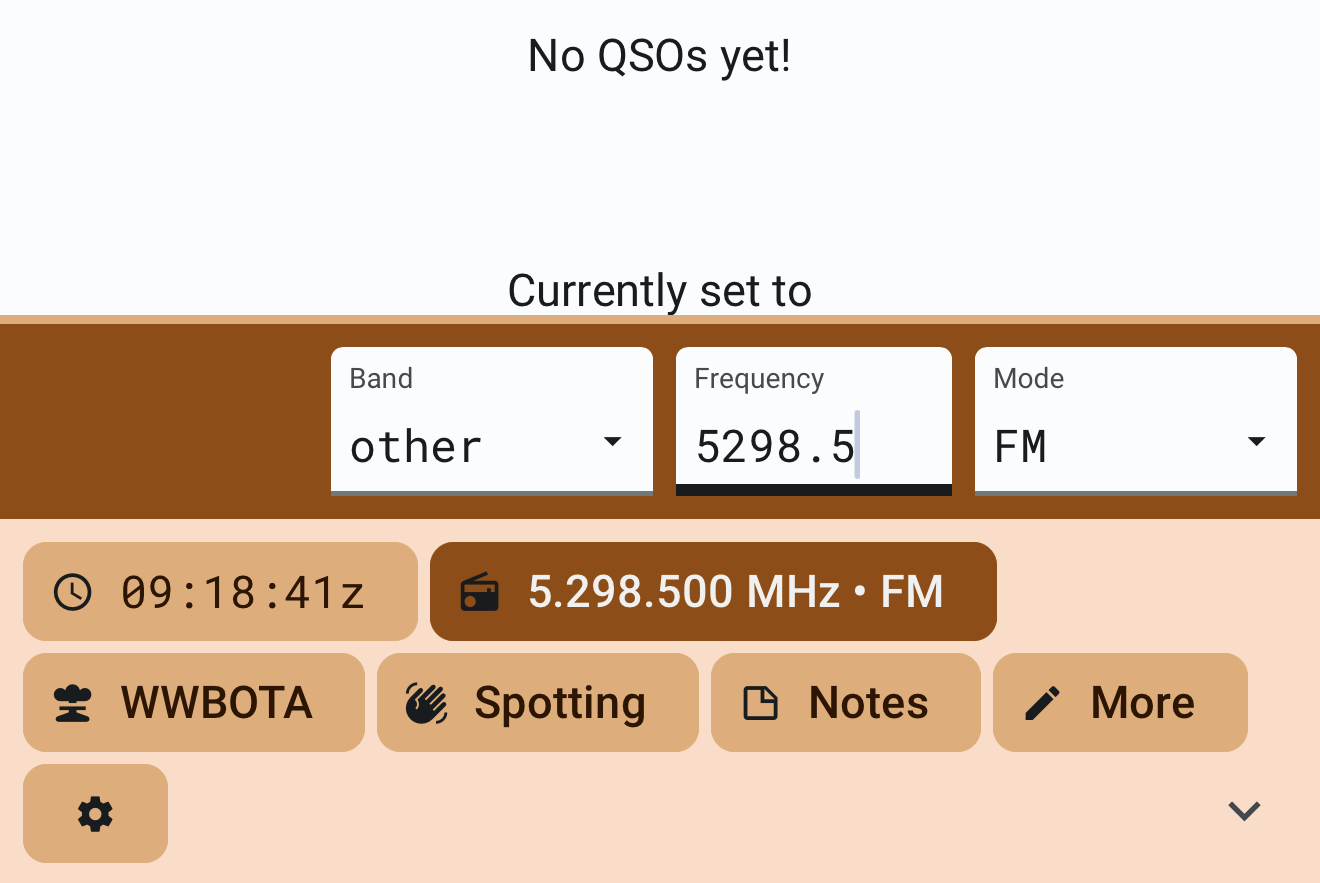Open the WWBOTA label

click(217, 703)
